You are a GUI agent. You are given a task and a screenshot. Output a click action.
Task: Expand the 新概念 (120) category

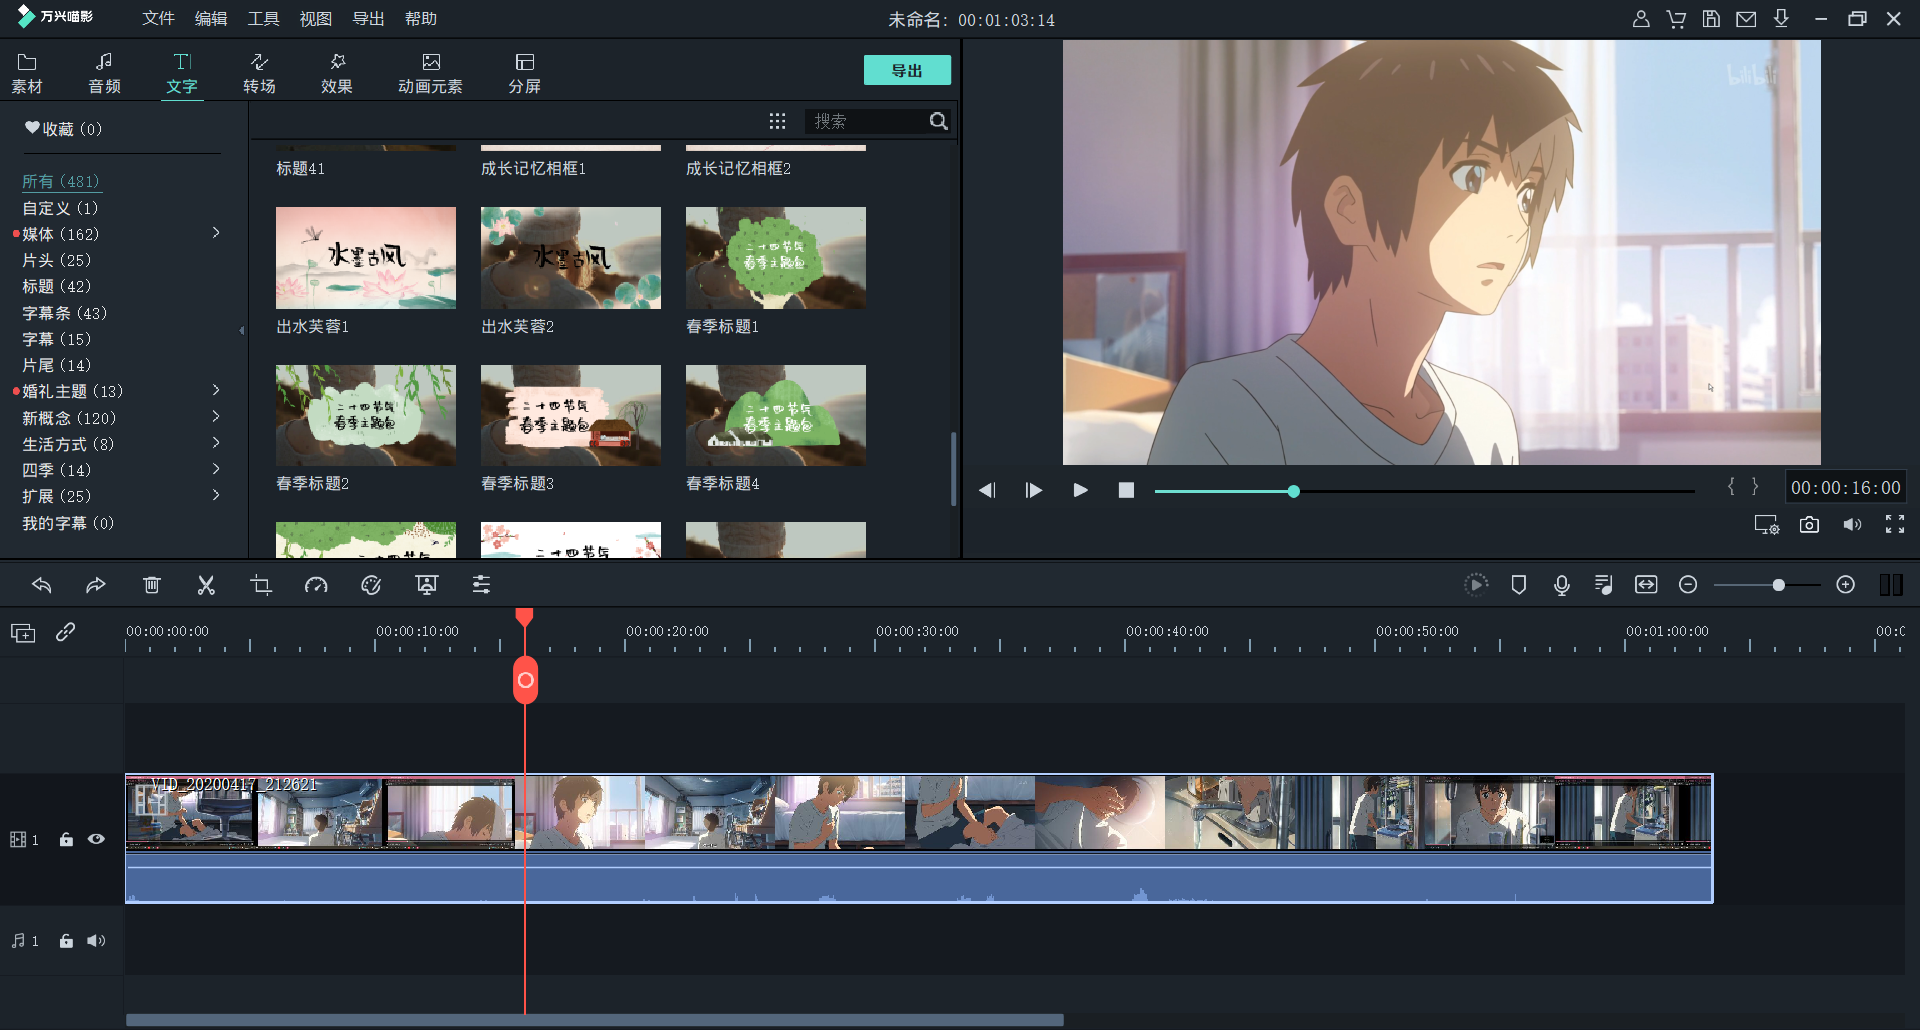(x=216, y=417)
